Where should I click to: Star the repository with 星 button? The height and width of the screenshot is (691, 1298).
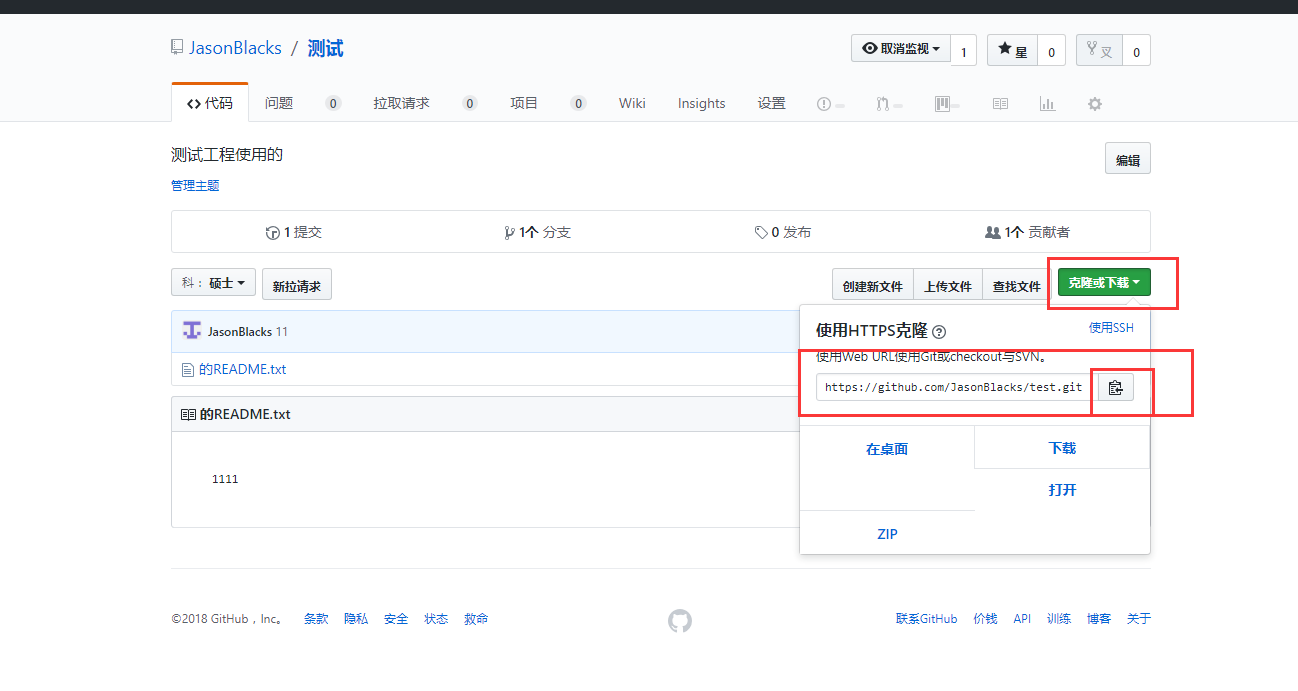(x=1012, y=50)
